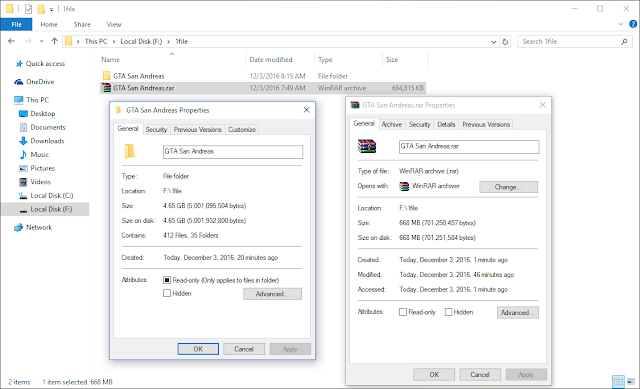Click the New folder quick access icon

coord(41,9)
